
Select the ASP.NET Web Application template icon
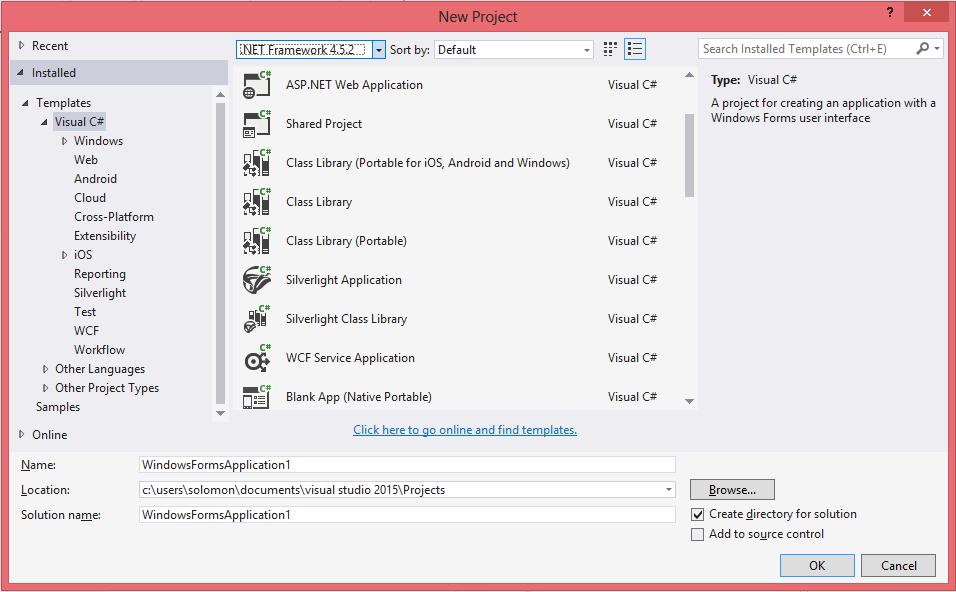257,85
